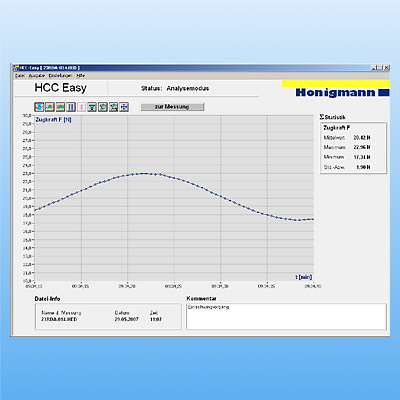The height and width of the screenshot is (400, 400).
Task: Open the Ausgabe menu
Action: point(37,76)
